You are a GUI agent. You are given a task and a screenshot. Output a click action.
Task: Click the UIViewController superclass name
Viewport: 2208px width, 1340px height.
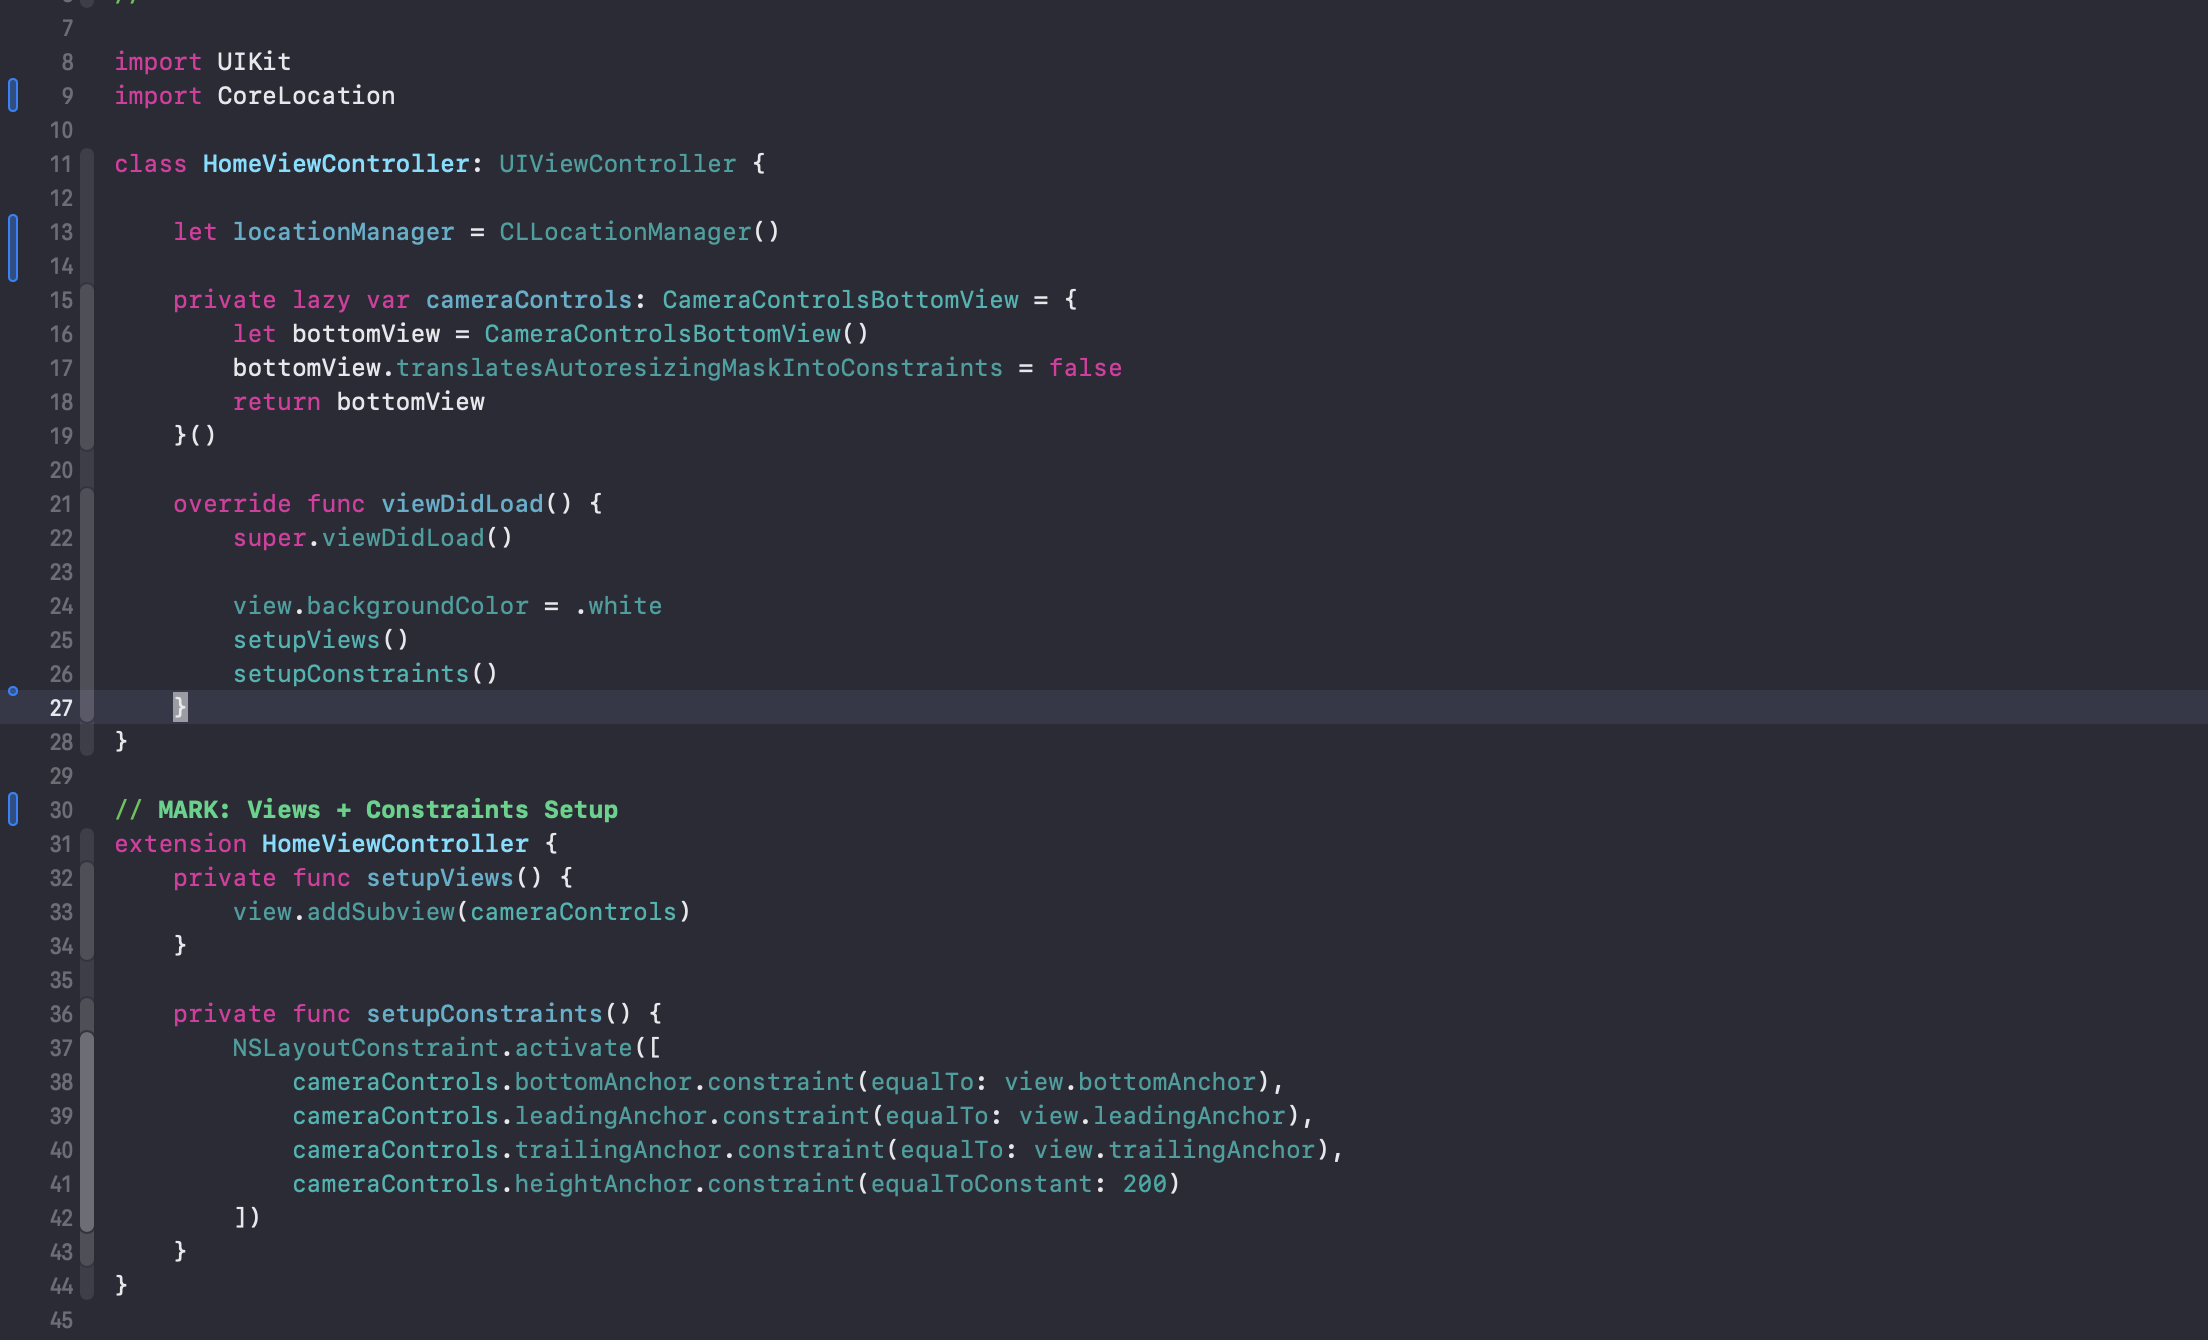617,164
